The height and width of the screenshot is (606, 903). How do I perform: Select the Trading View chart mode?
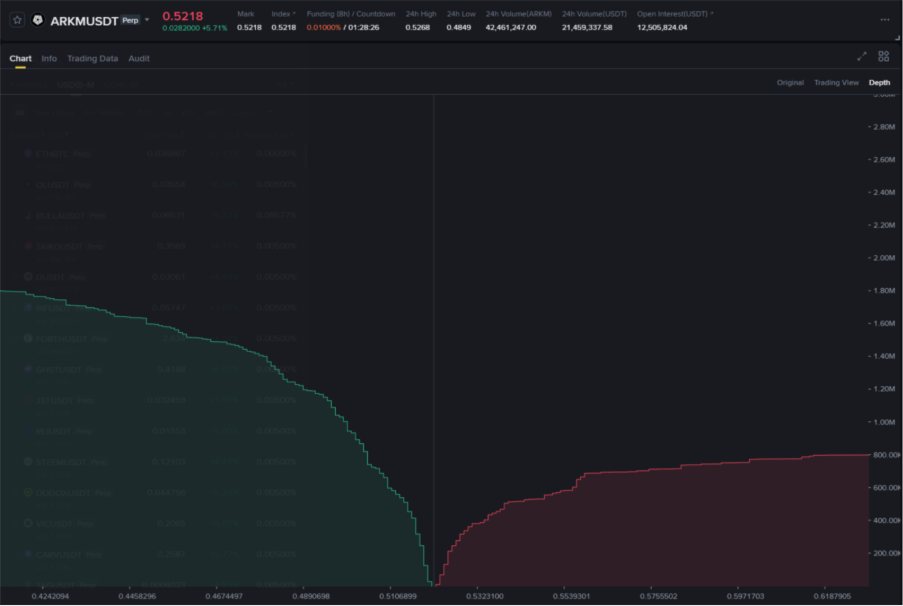[x=836, y=83]
